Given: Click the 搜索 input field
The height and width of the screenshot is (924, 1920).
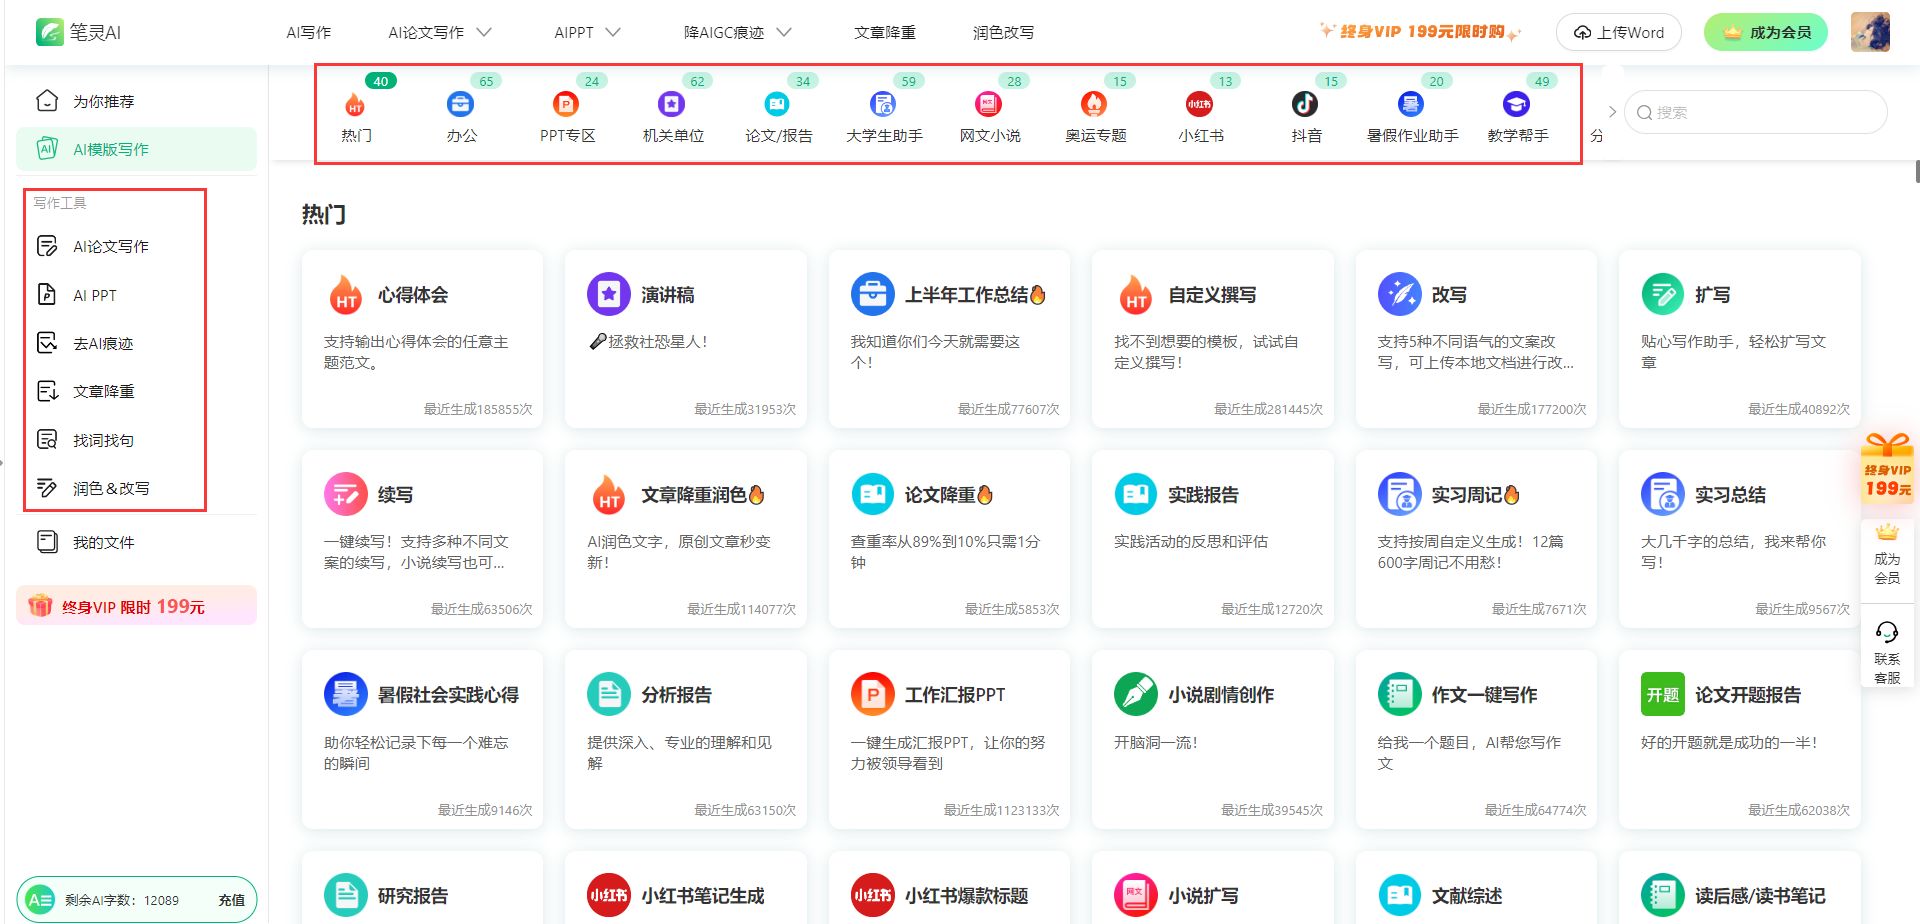Looking at the screenshot, I should point(1756,112).
